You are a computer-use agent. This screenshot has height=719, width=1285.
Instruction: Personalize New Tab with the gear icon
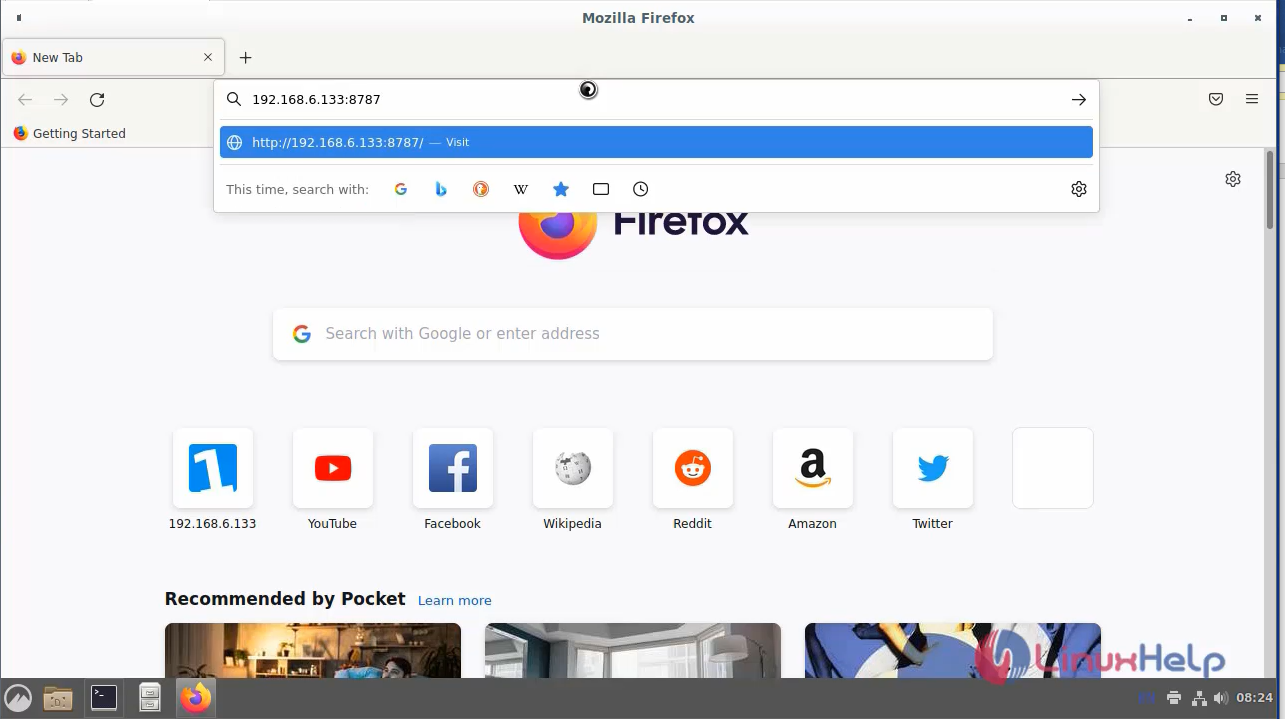pos(1233,179)
